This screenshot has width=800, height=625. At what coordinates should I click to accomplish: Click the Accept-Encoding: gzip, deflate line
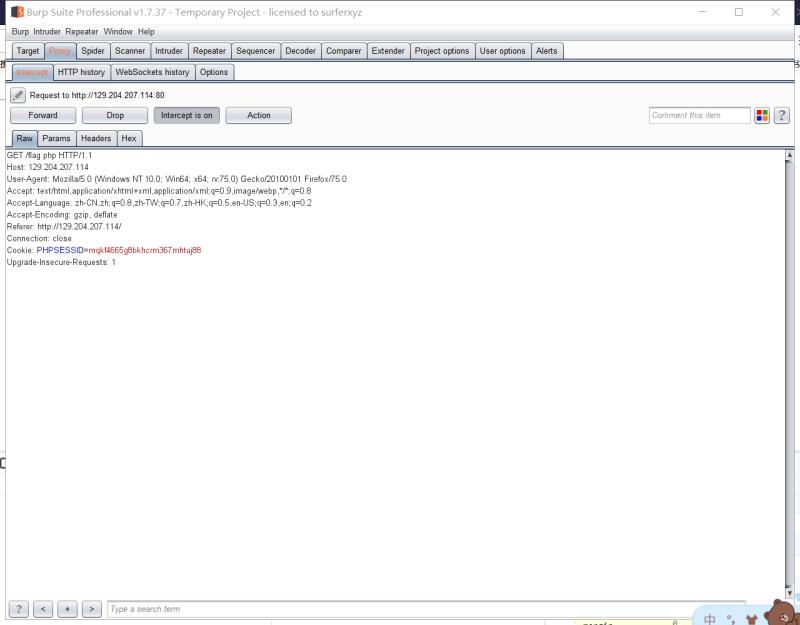coord(62,214)
